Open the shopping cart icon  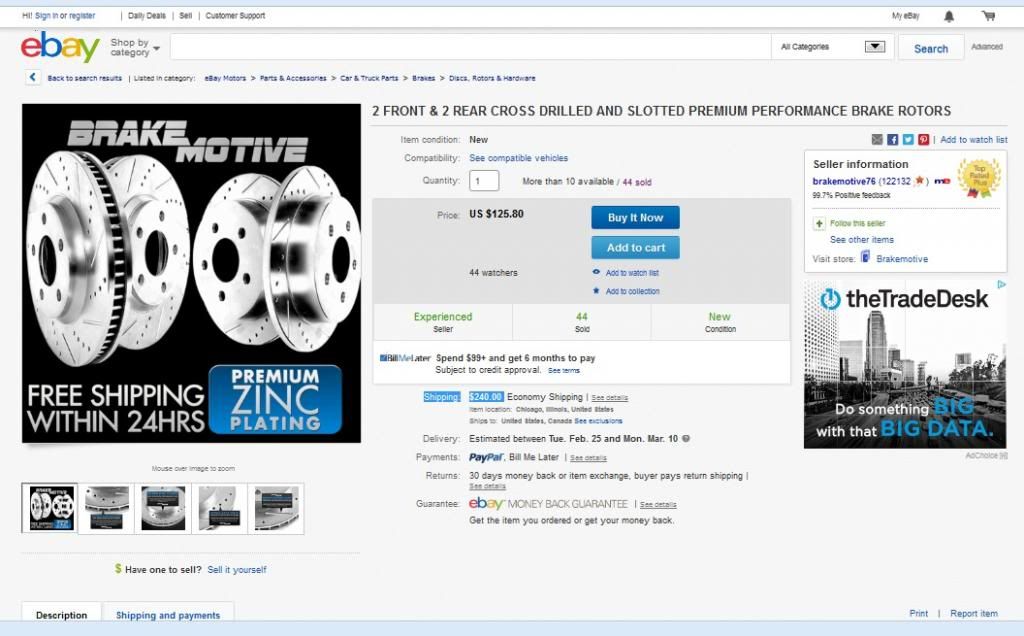(x=988, y=16)
